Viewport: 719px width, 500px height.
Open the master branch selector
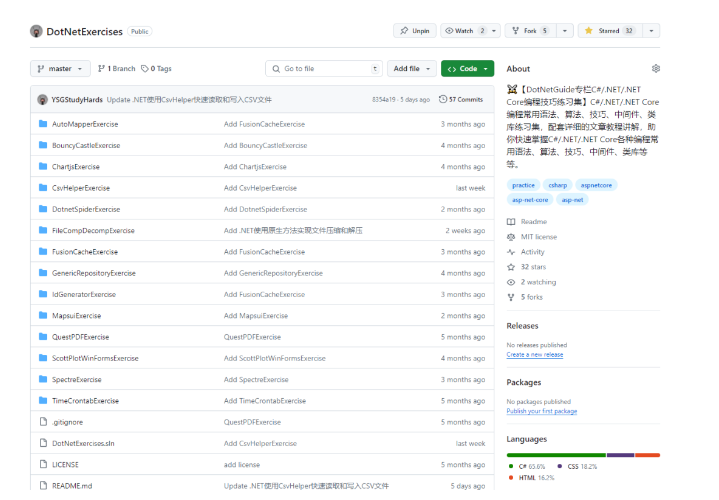(x=60, y=68)
